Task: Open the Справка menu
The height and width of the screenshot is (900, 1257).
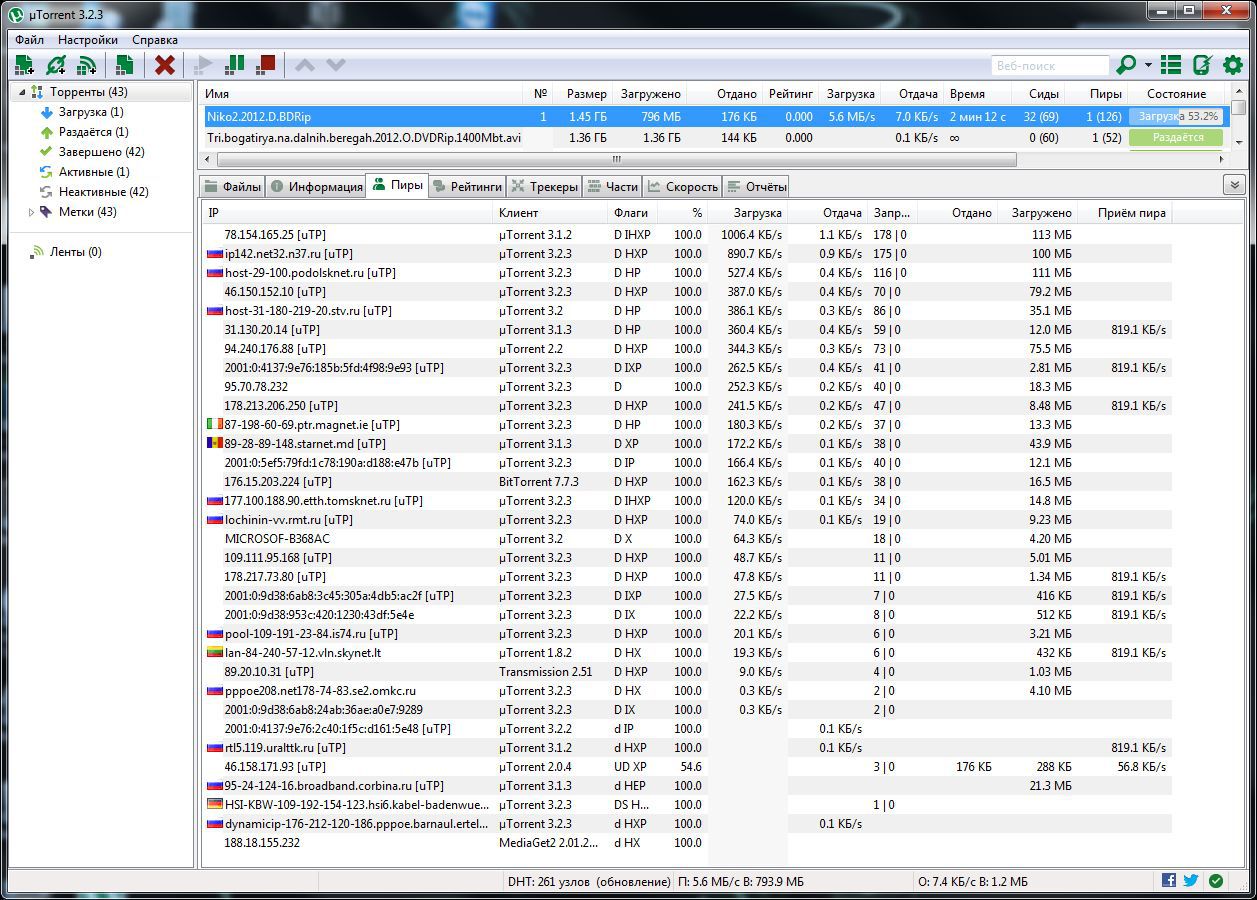Action: [155, 40]
